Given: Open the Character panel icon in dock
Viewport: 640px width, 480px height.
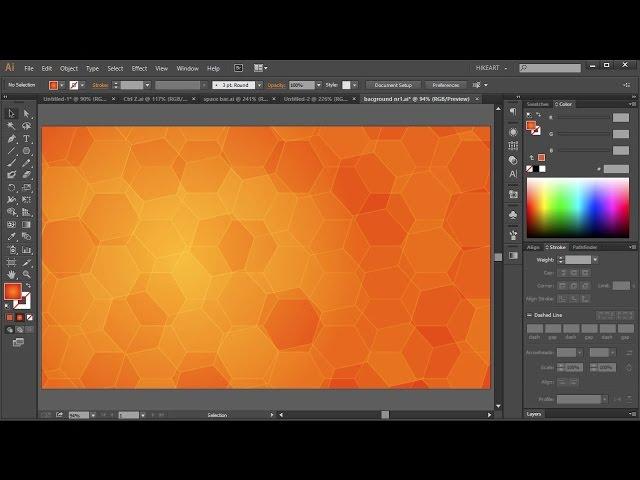Looking at the screenshot, I should tap(513, 174).
